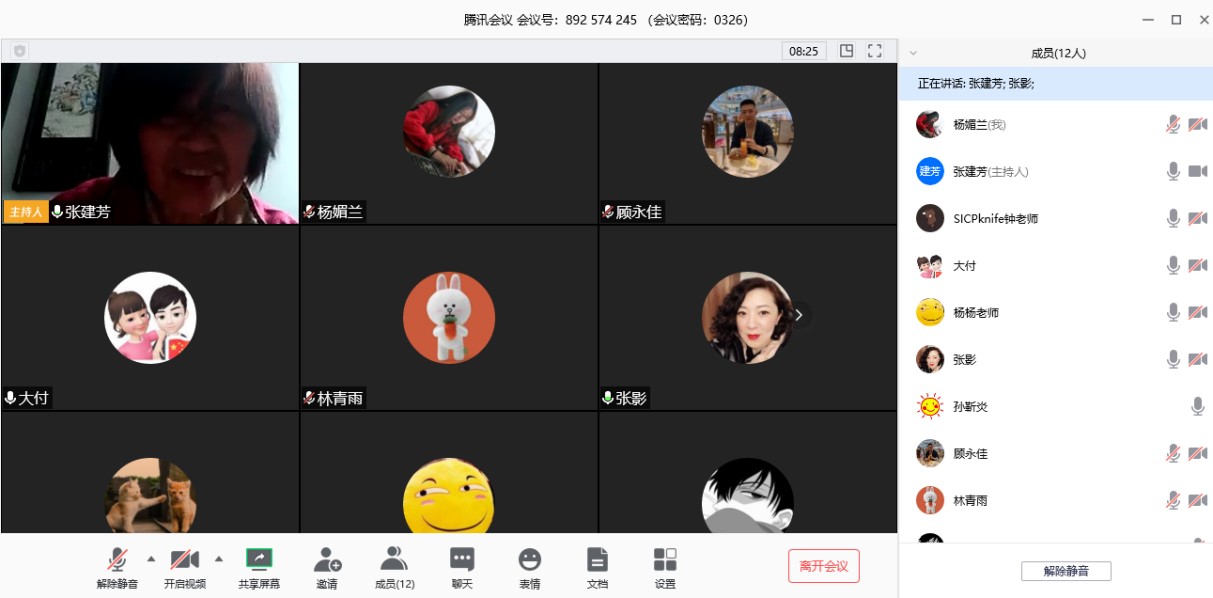The image size is (1213, 598).
Task: Enter full screen mode icon
Action: tap(875, 51)
